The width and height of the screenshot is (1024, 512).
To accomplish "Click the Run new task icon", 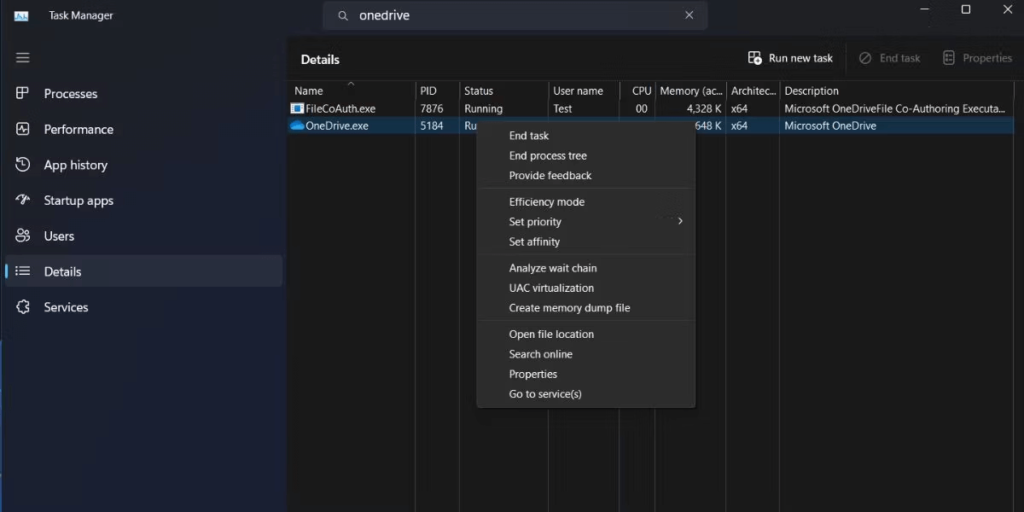I will click(755, 58).
